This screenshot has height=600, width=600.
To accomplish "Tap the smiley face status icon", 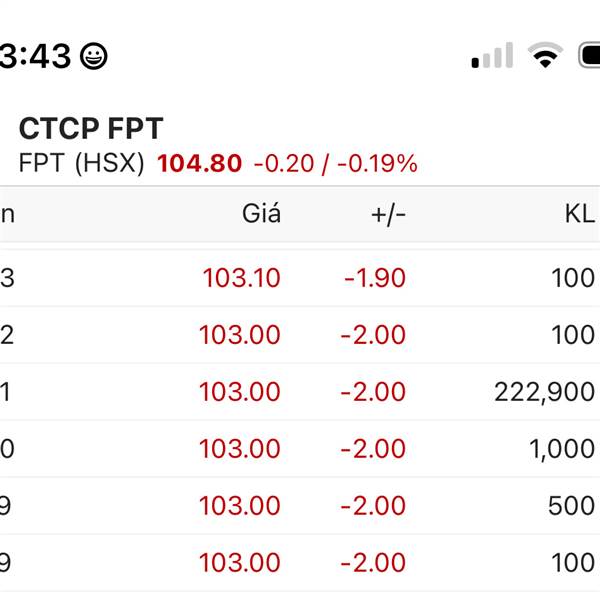I will pos(94,56).
